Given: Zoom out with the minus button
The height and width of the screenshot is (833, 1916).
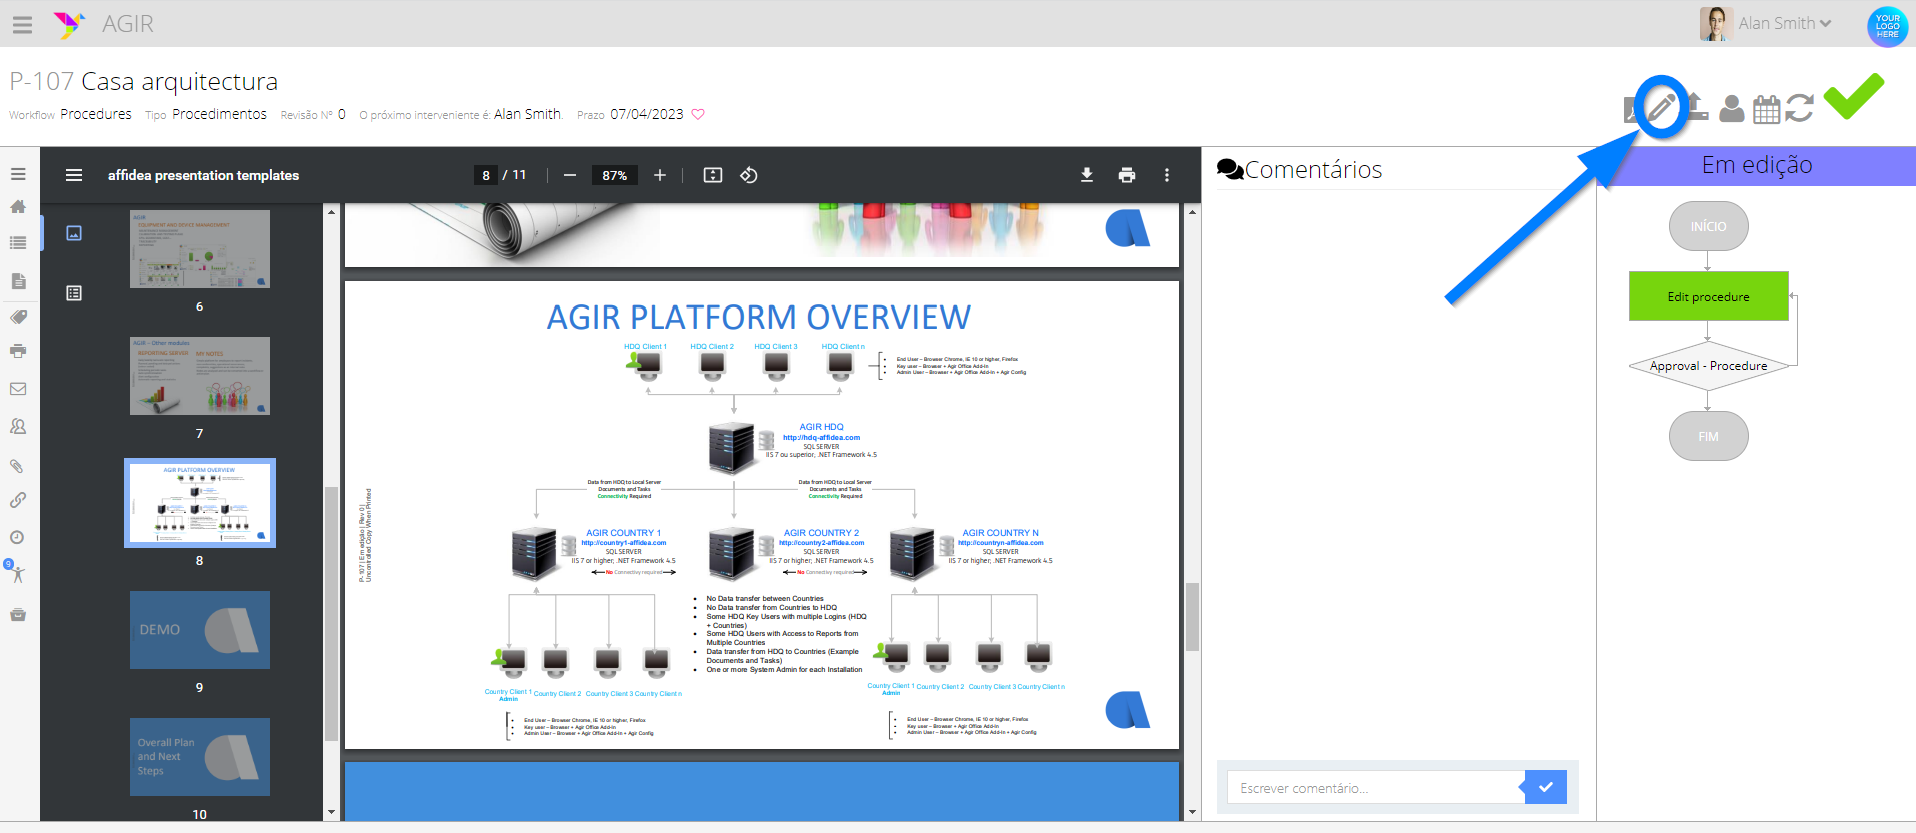Looking at the screenshot, I should point(570,175).
